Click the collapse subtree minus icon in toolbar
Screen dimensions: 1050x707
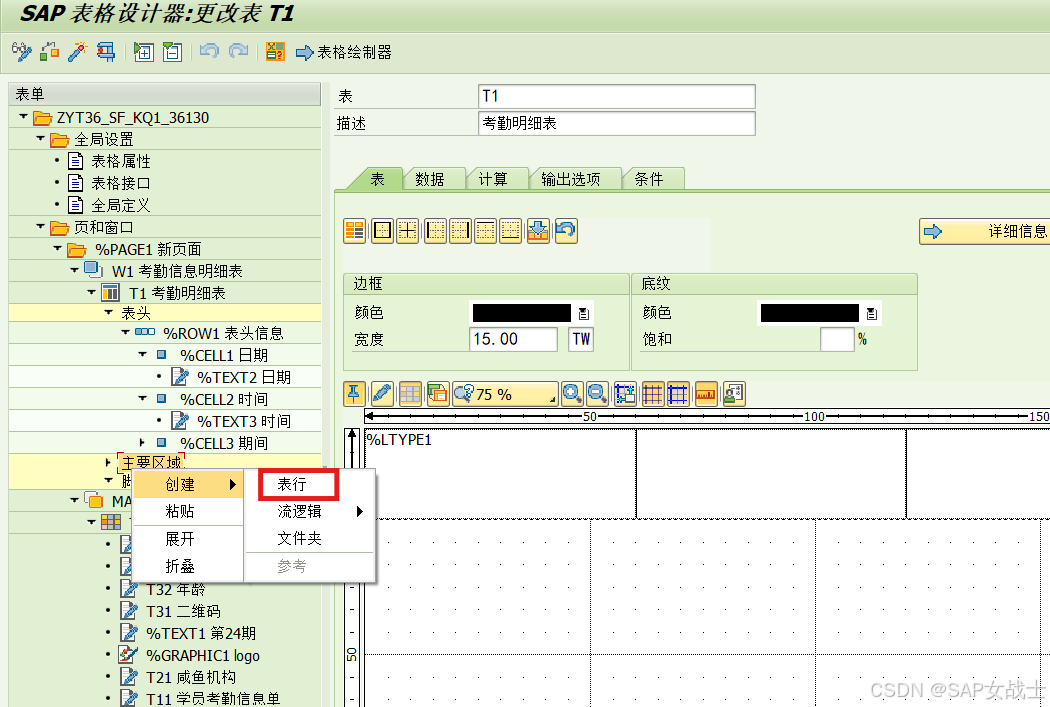(172, 52)
